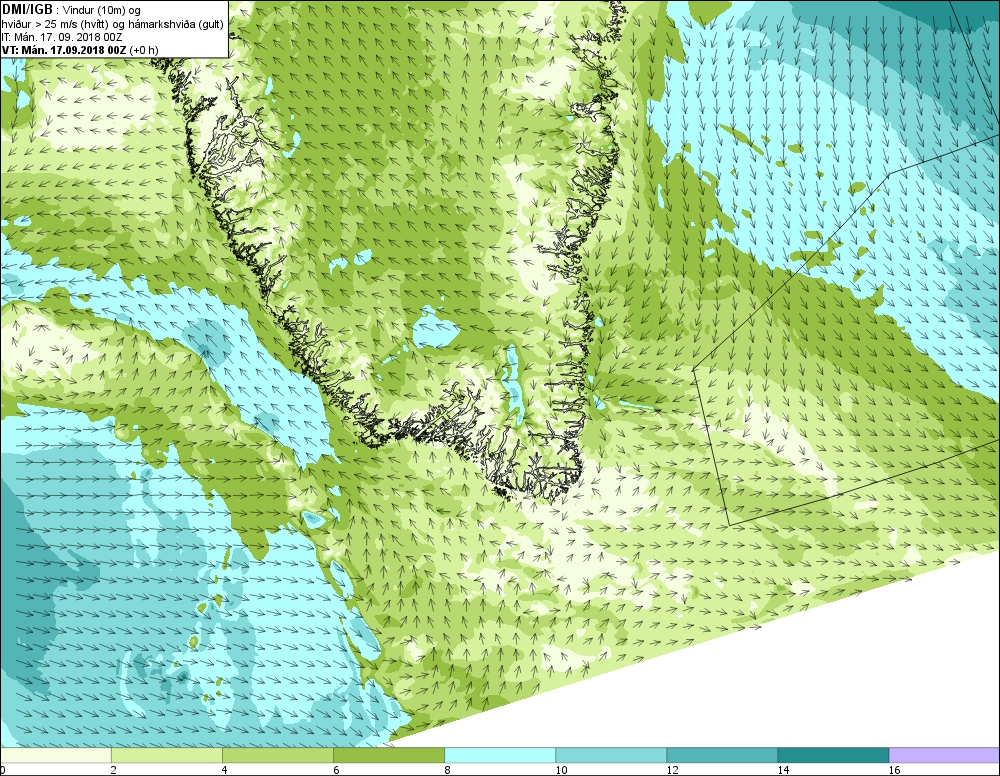Click the 6–8 m/s dark green legend swatch
The width and height of the screenshot is (1000, 776).
tap(389, 756)
